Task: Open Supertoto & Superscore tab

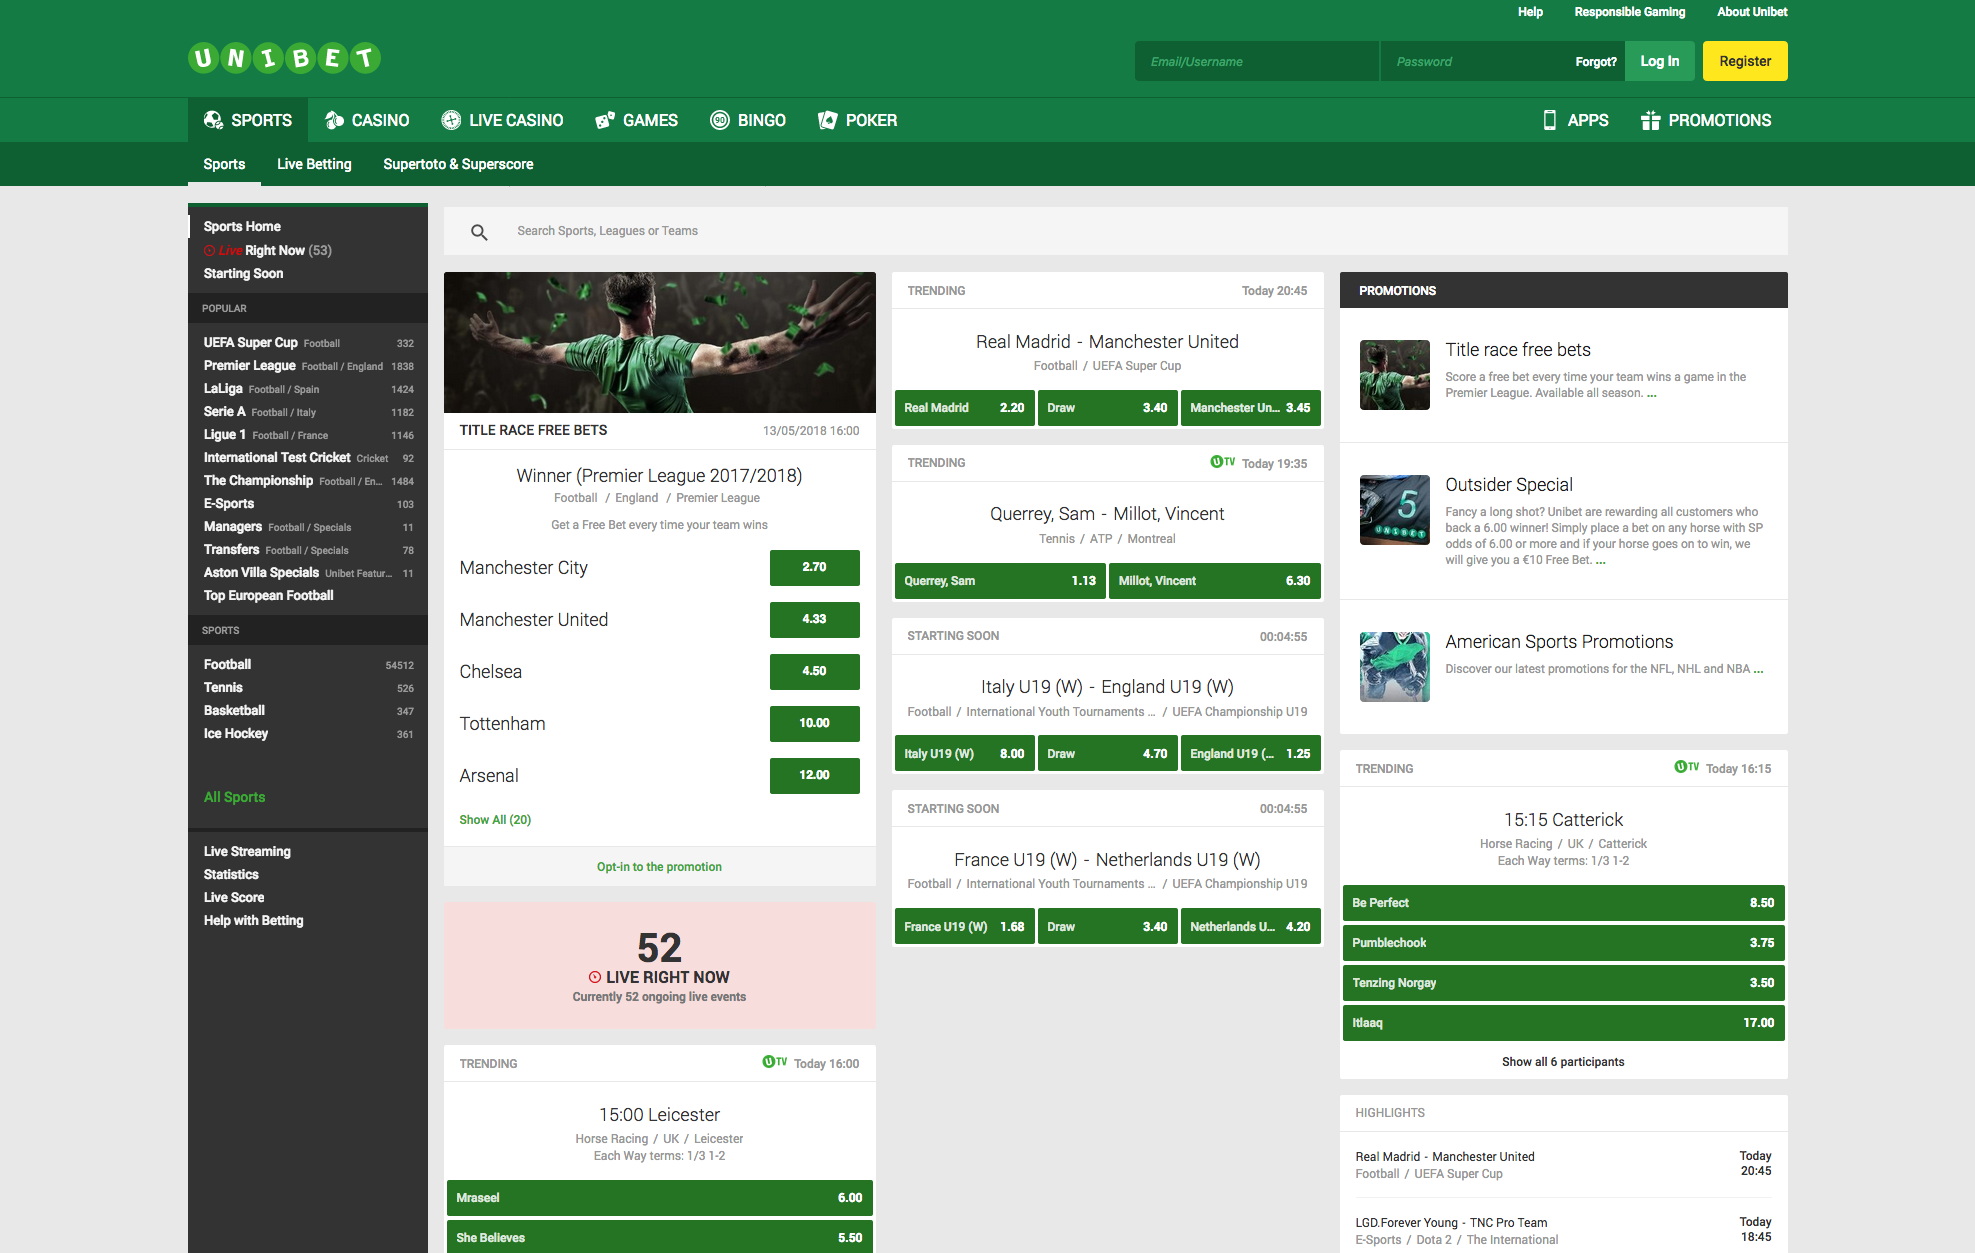Action: (x=458, y=164)
